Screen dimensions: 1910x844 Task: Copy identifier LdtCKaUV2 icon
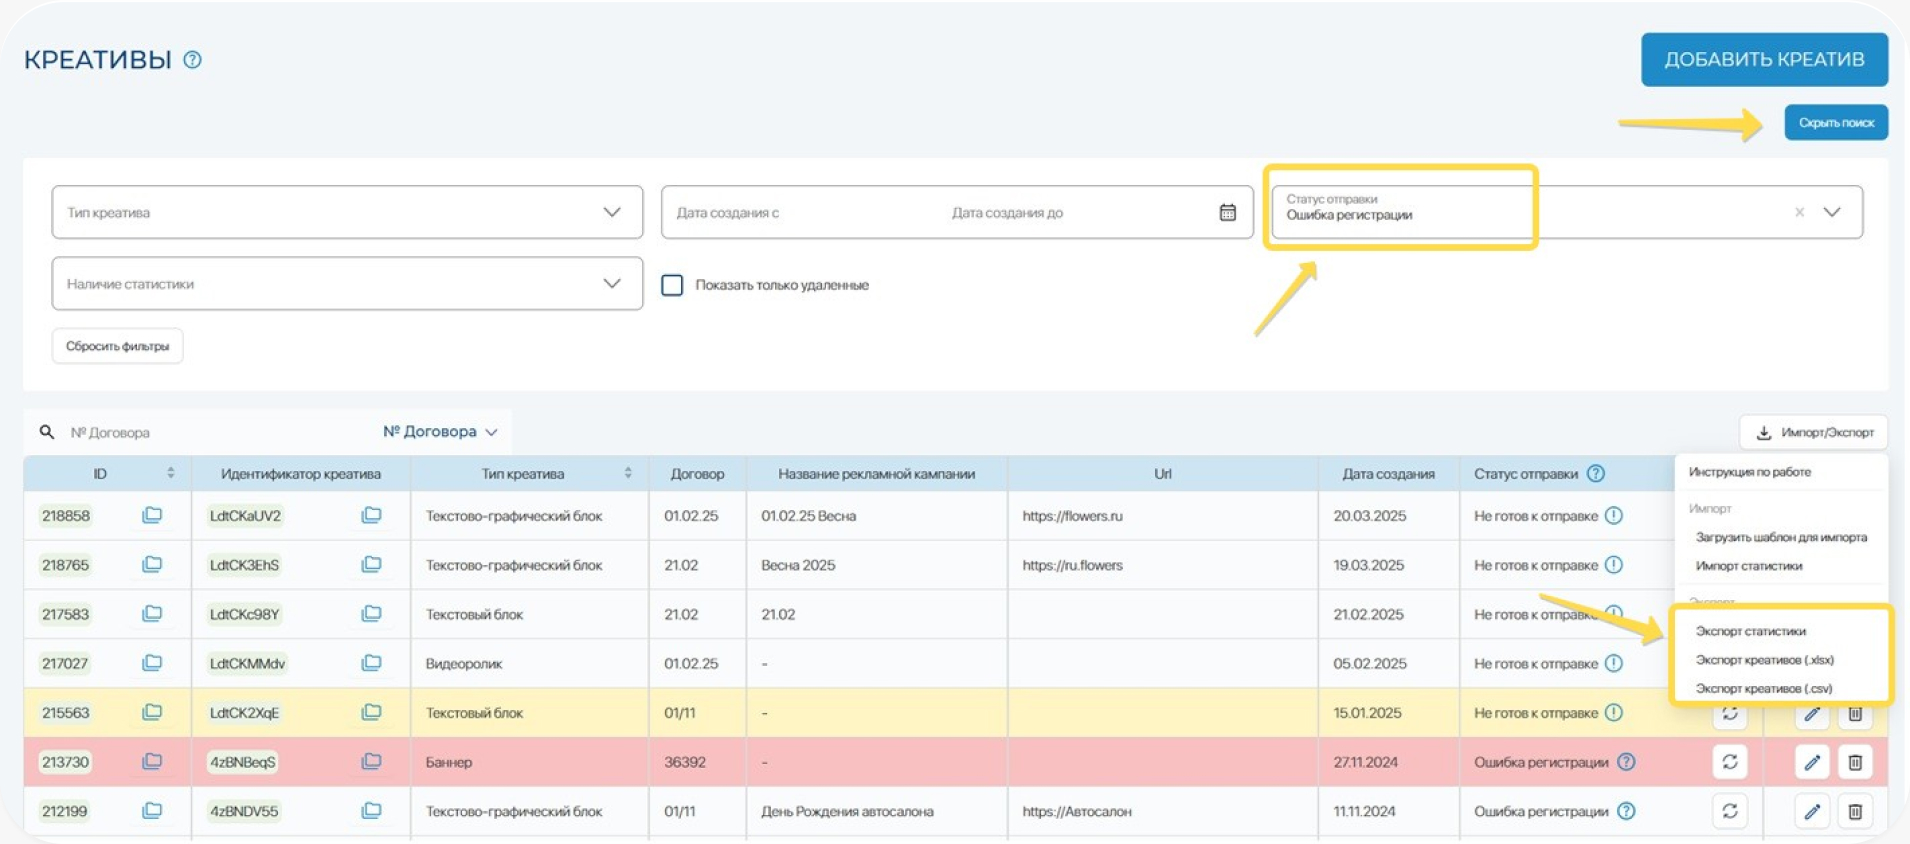coord(371,515)
